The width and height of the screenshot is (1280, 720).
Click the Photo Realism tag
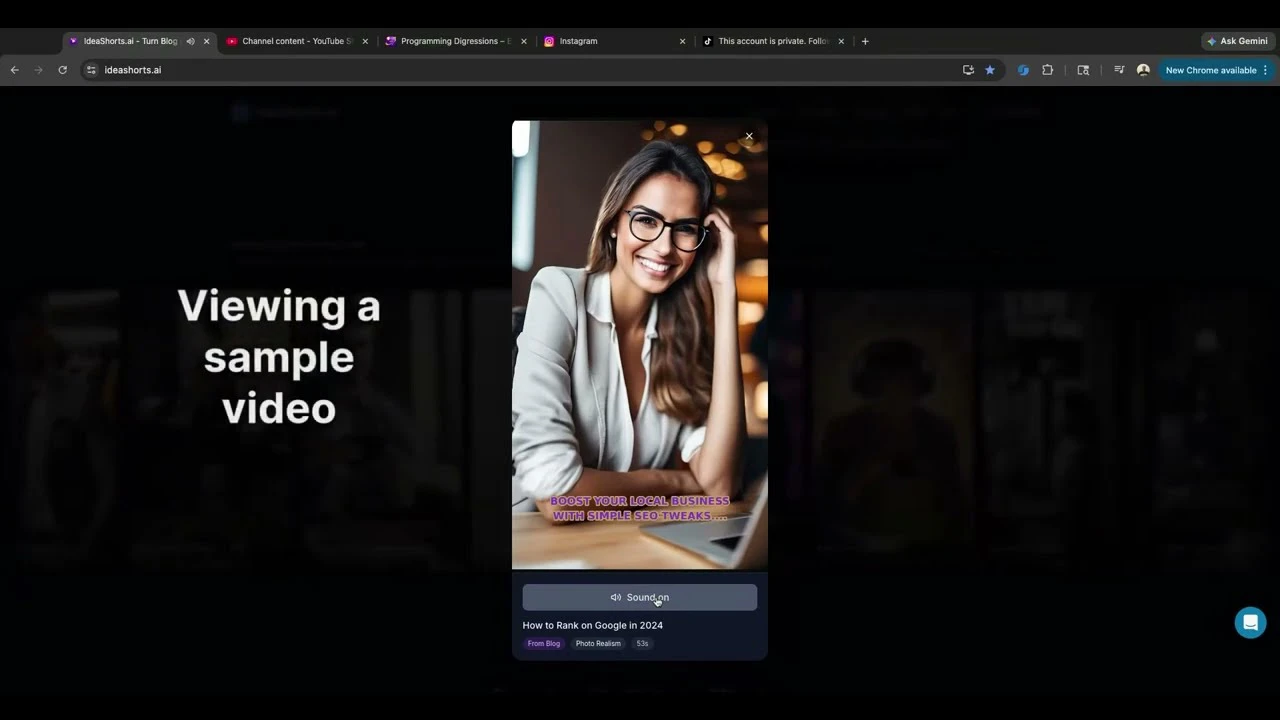tap(598, 643)
